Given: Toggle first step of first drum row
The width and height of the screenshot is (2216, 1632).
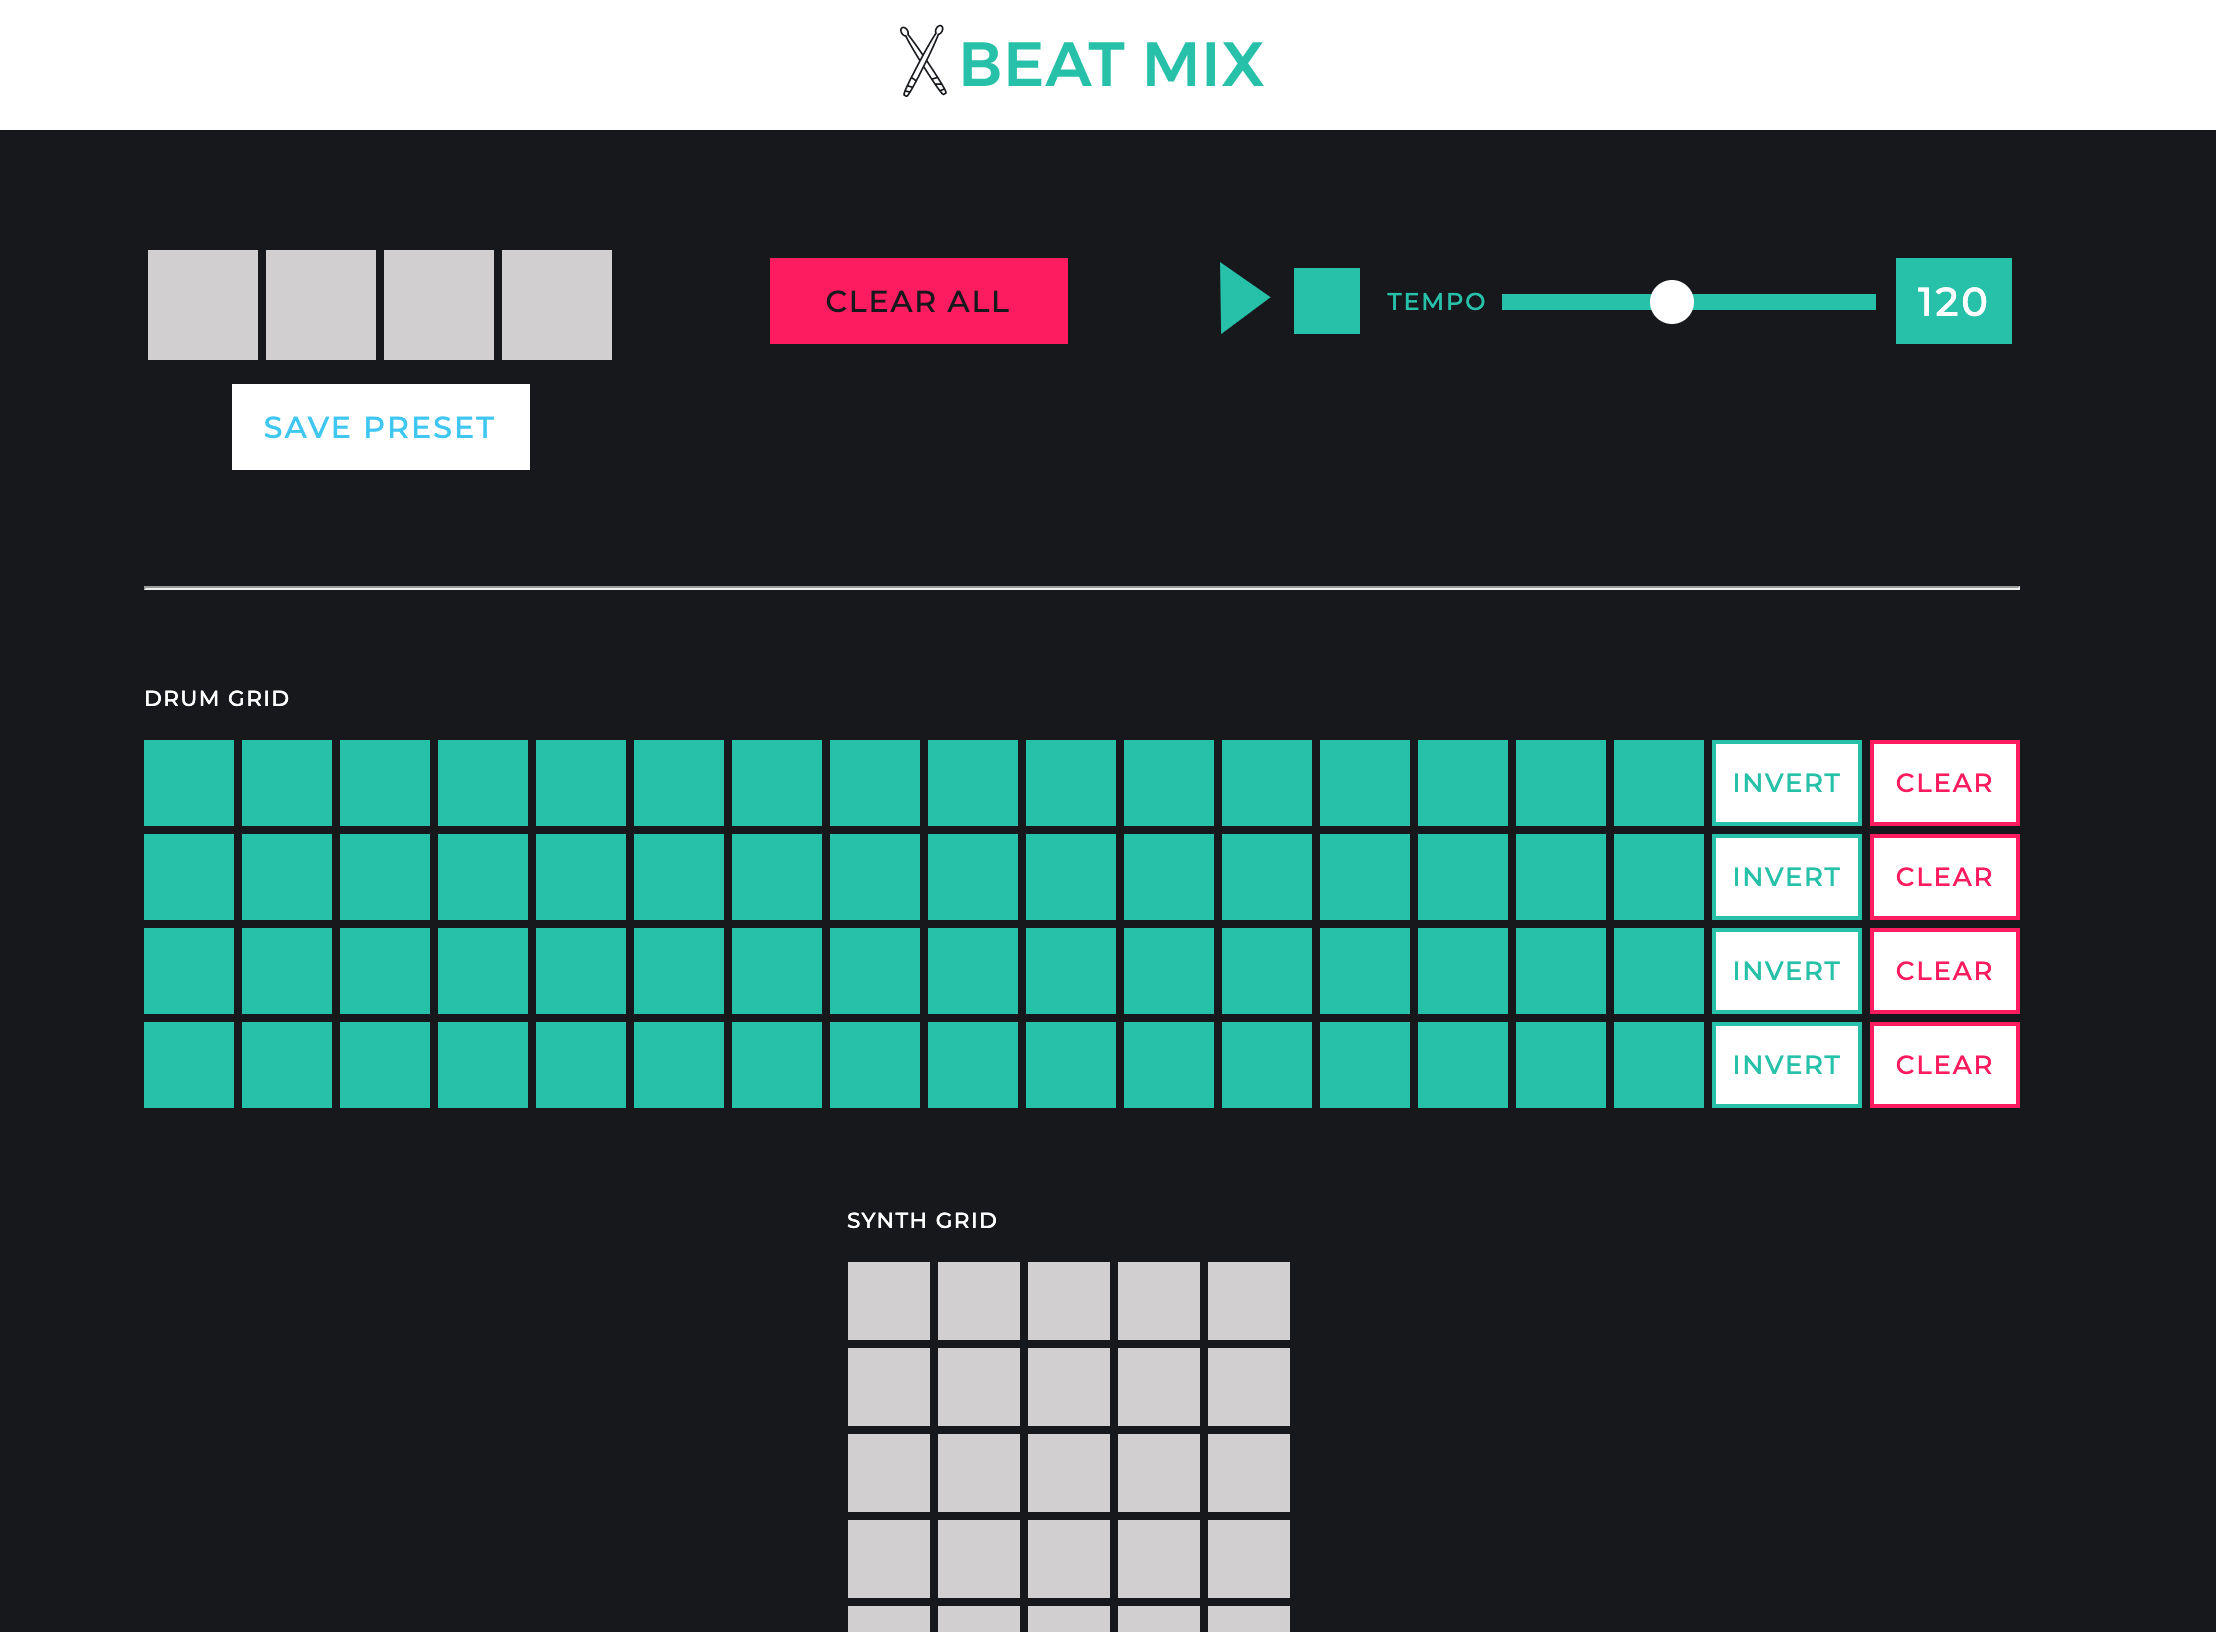Looking at the screenshot, I should (x=189, y=783).
